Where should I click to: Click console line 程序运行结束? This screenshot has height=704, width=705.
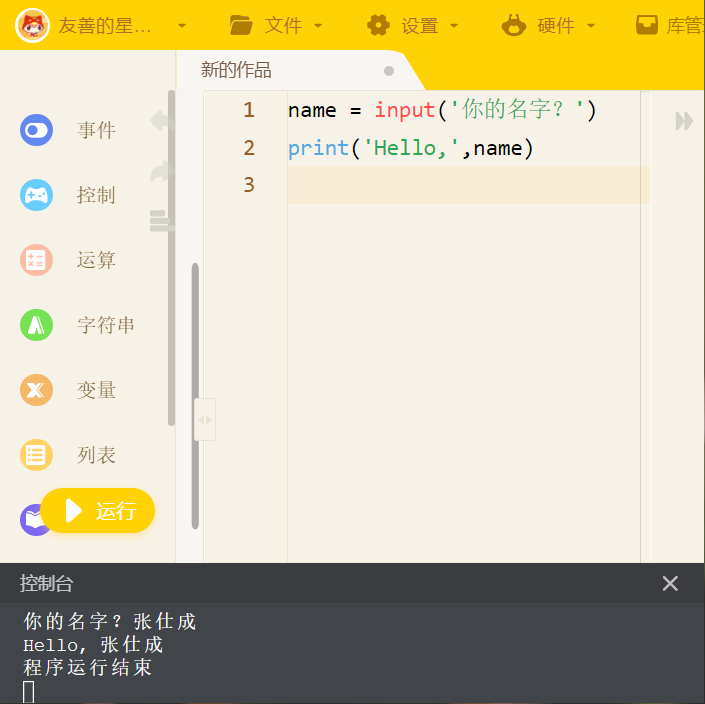point(88,667)
